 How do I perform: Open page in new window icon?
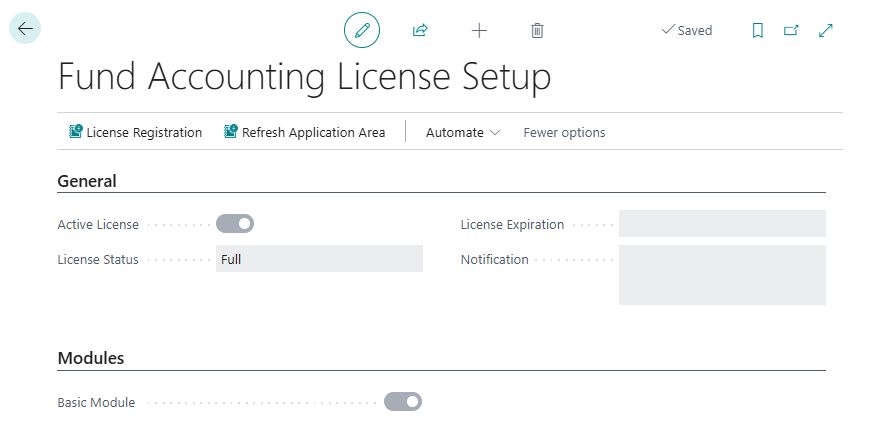pyautogui.click(x=791, y=30)
